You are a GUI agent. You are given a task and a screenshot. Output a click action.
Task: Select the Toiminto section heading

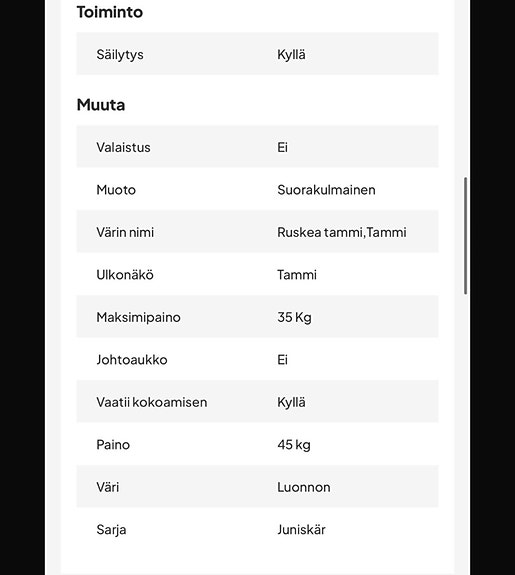[x=110, y=12]
